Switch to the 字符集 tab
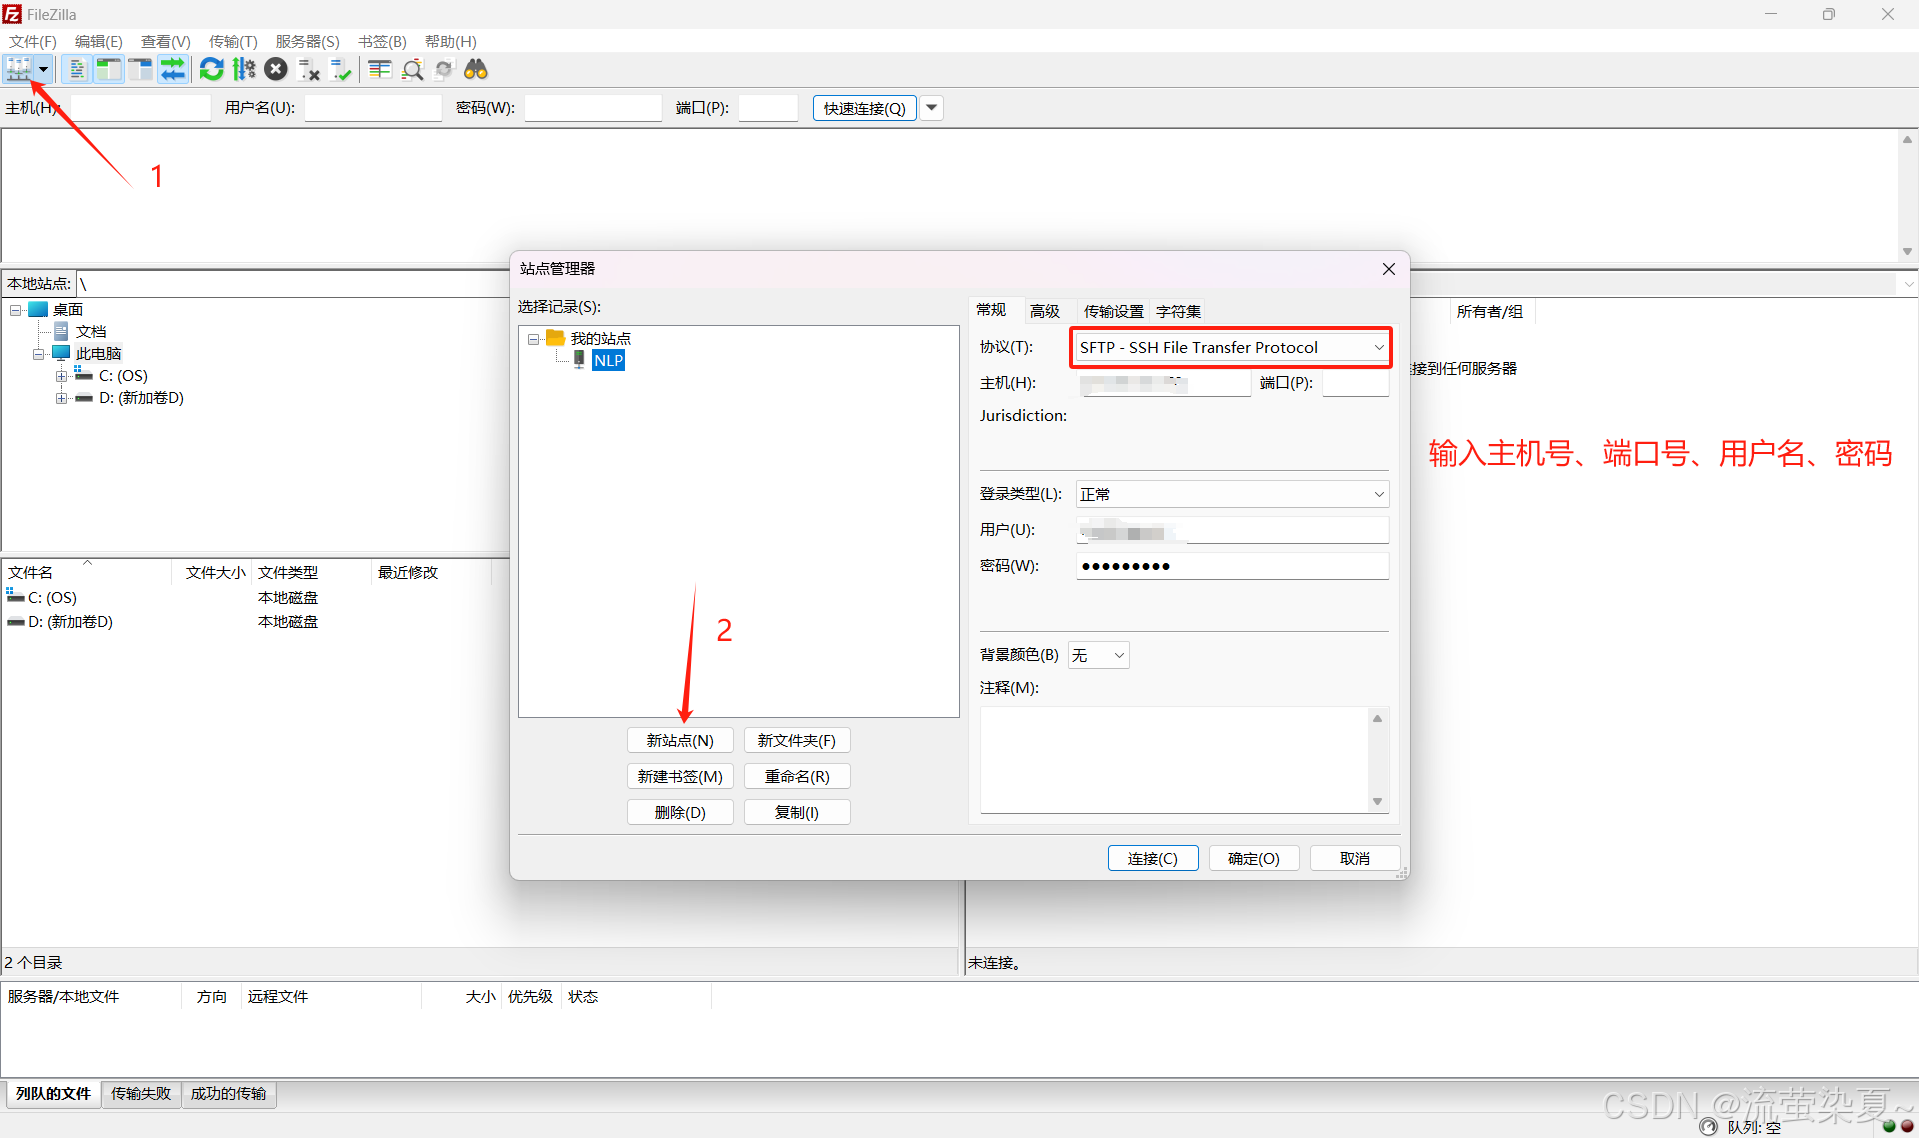The height and width of the screenshot is (1138, 1919). click(1178, 311)
